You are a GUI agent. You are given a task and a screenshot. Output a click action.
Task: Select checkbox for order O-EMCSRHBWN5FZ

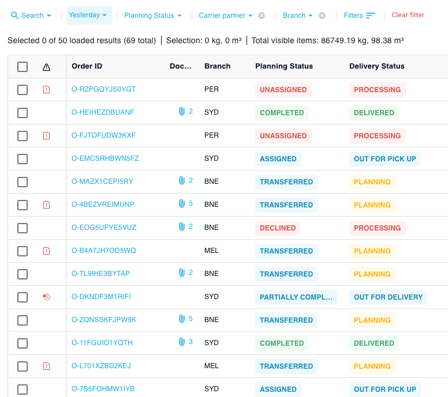[x=22, y=159]
